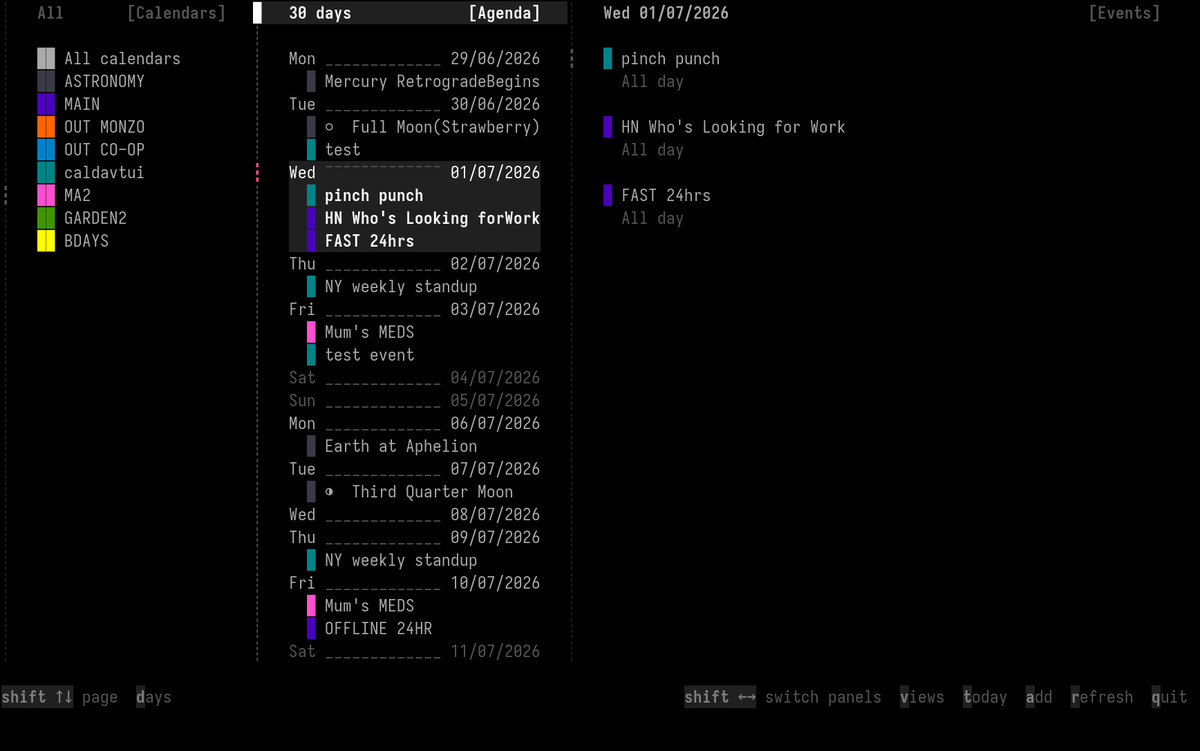Click the 'refresh' shortcut in footer
This screenshot has height=751, width=1200.
point(1102,697)
